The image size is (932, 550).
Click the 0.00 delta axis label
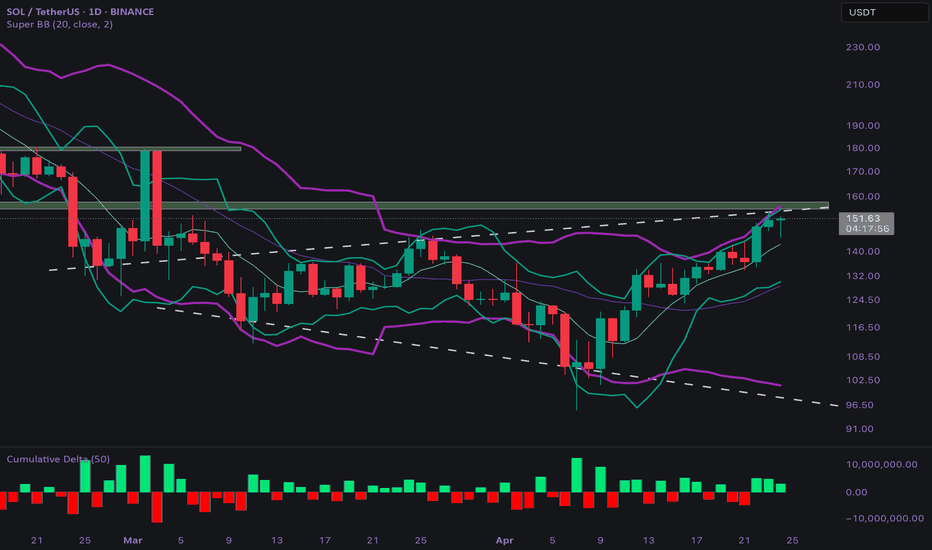tap(856, 492)
